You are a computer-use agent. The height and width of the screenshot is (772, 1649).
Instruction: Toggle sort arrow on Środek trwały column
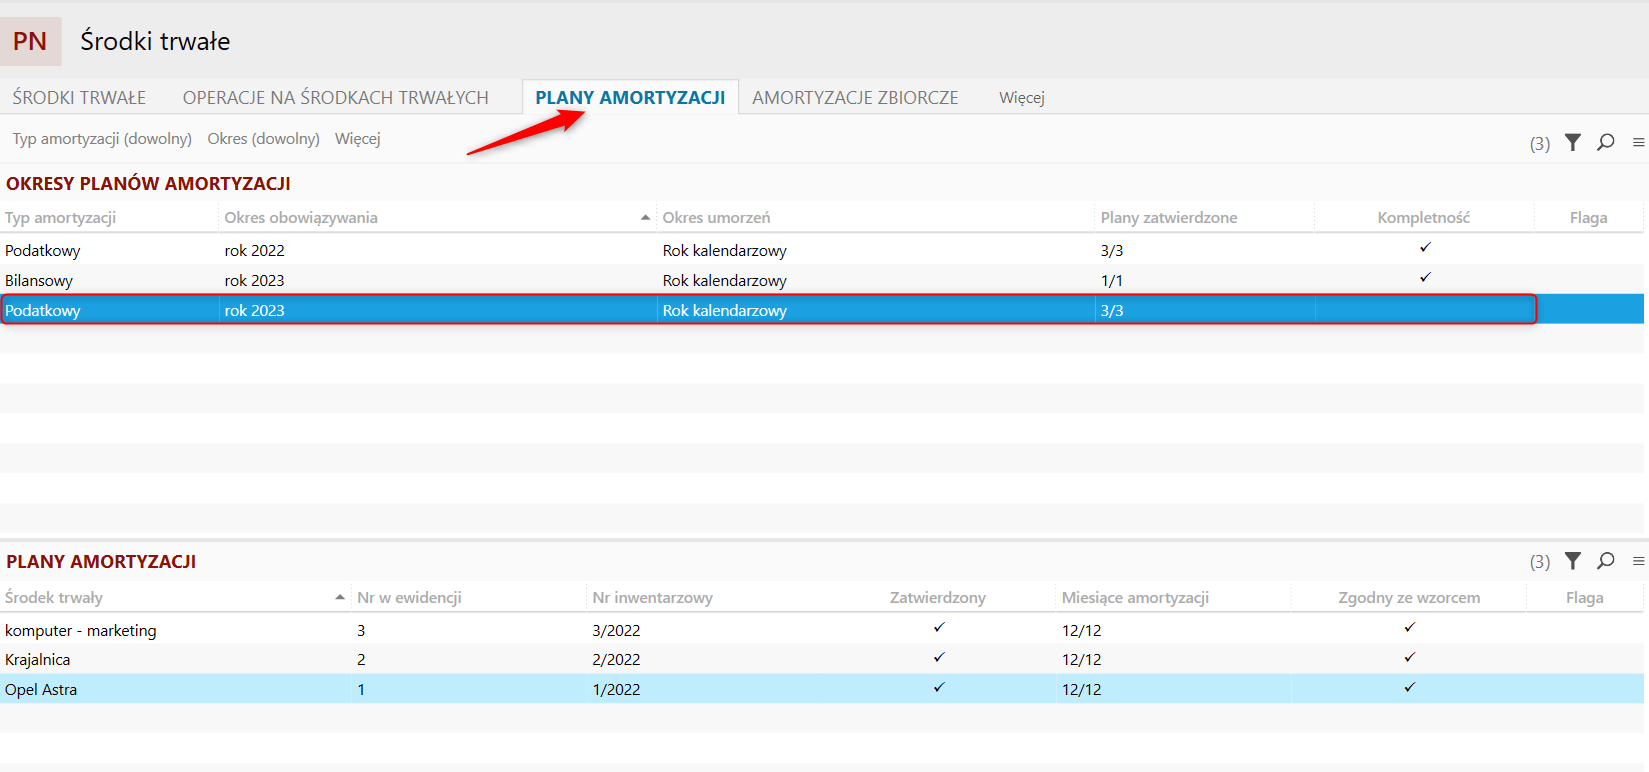340,597
